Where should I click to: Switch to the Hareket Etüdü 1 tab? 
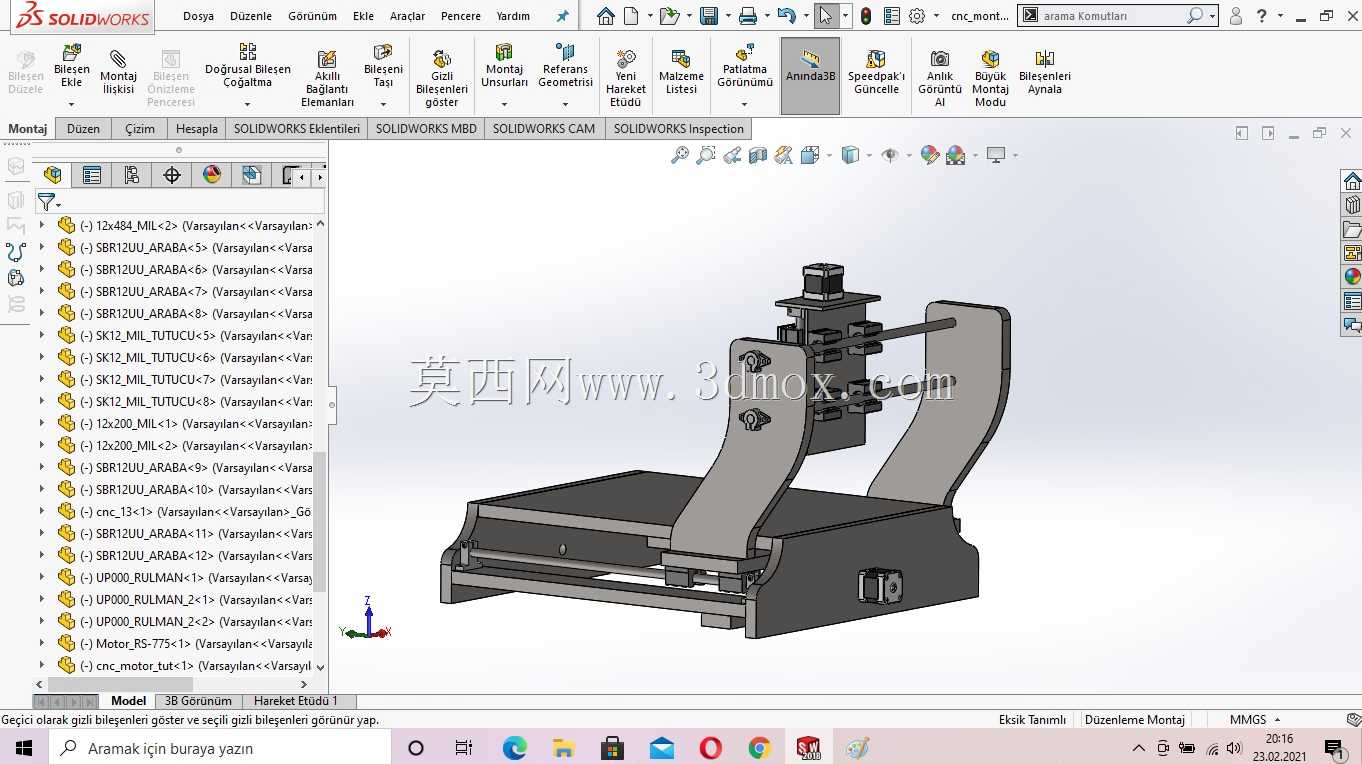[295, 701]
